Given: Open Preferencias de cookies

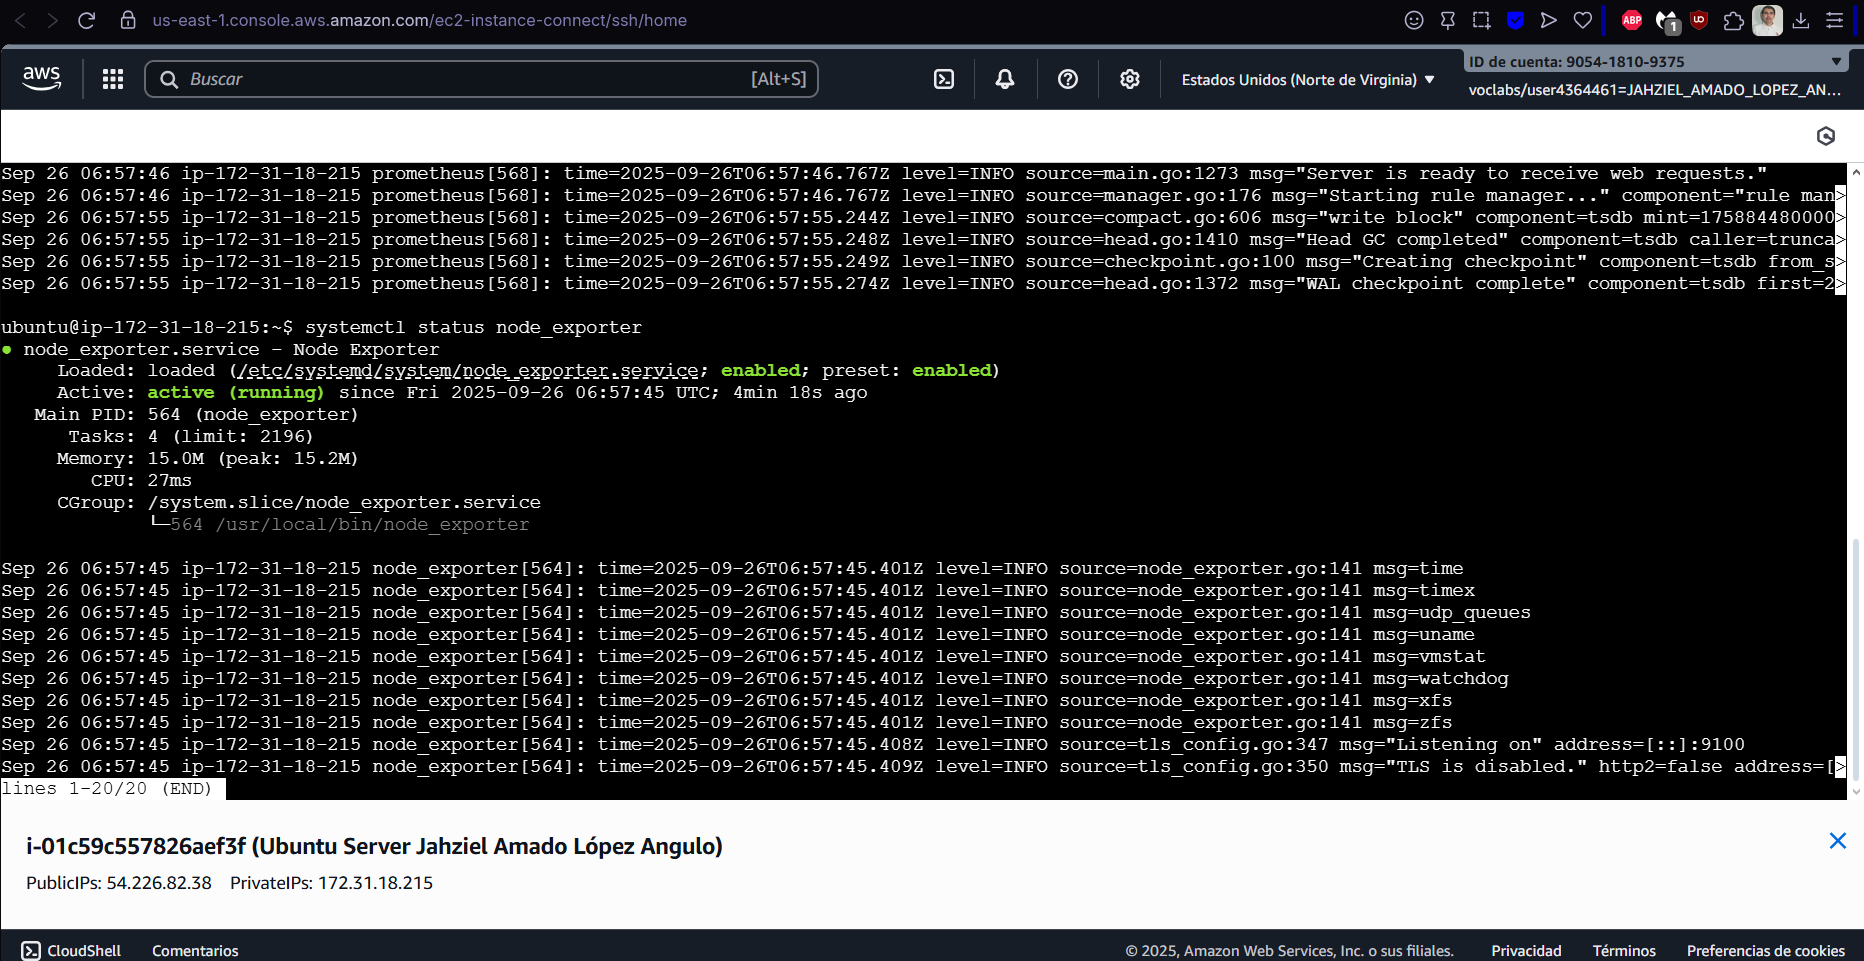Looking at the screenshot, I should 1766,951.
